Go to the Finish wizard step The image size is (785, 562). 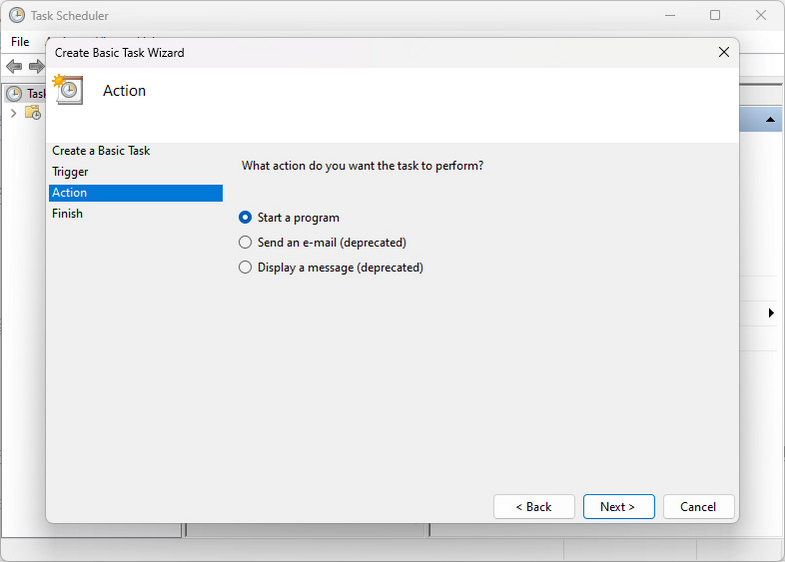(67, 214)
